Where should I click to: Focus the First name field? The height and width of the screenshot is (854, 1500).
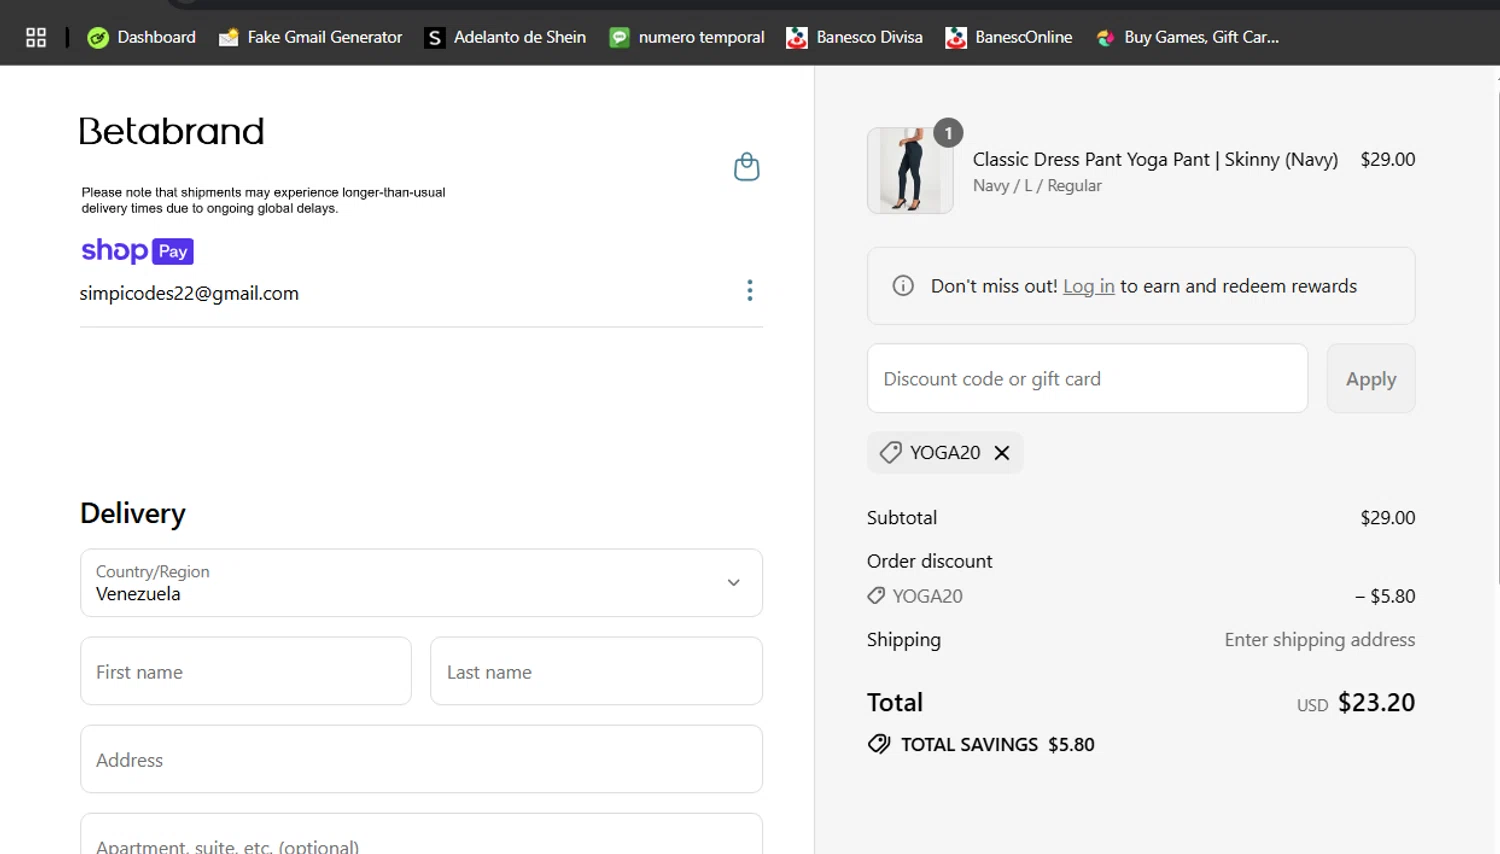click(x=246, y=671)
